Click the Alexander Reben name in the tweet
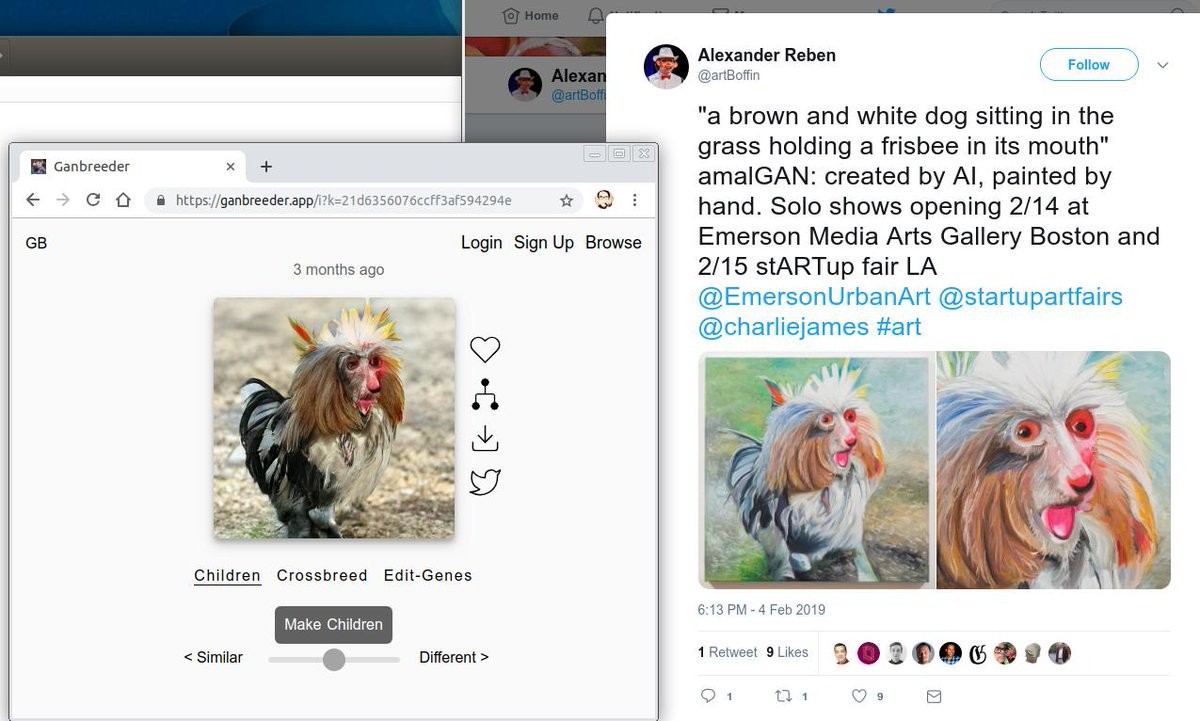The image size is (1200, 721). tap(766, 56)
